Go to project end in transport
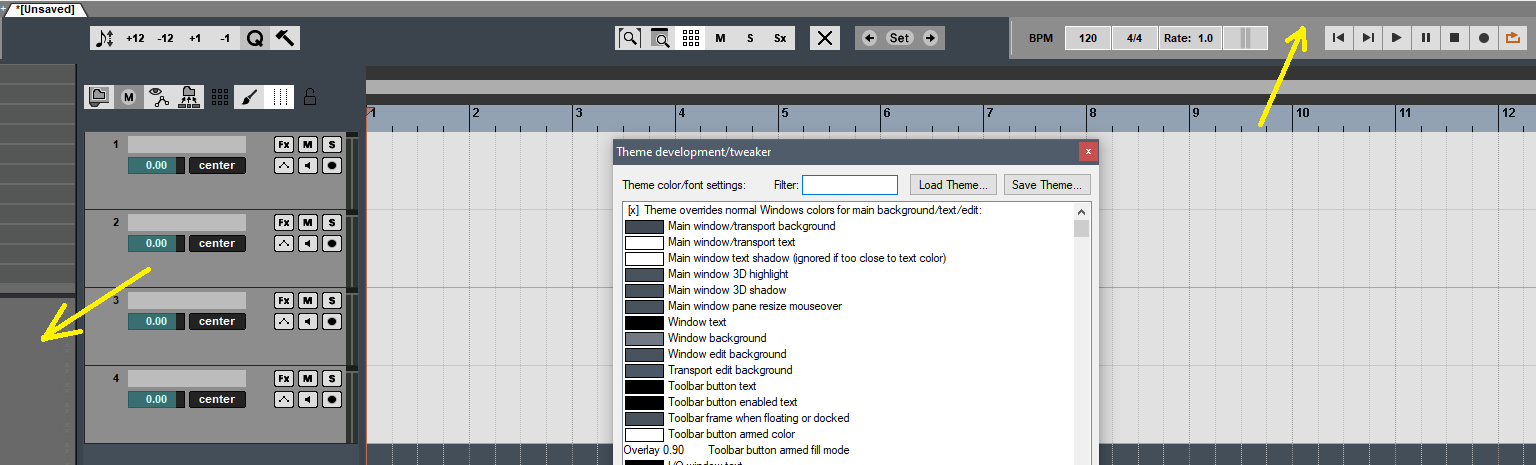Image resolution: width=1536 pixels, height=465 pixels. click(1368, 38)
